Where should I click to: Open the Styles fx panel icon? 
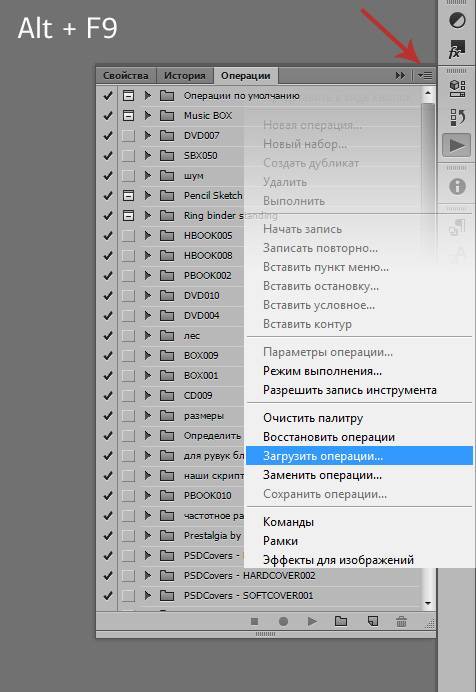tap(457, 50)
